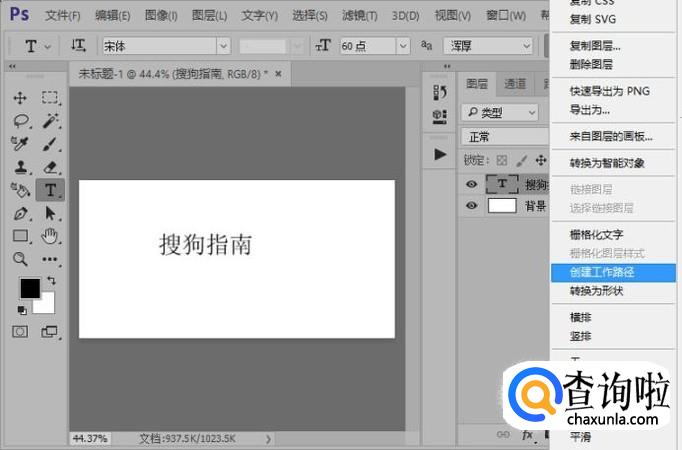This screenshot has width=682, height=450.
Task: Select the Pen tool
Action: click(x=20, y=213)
